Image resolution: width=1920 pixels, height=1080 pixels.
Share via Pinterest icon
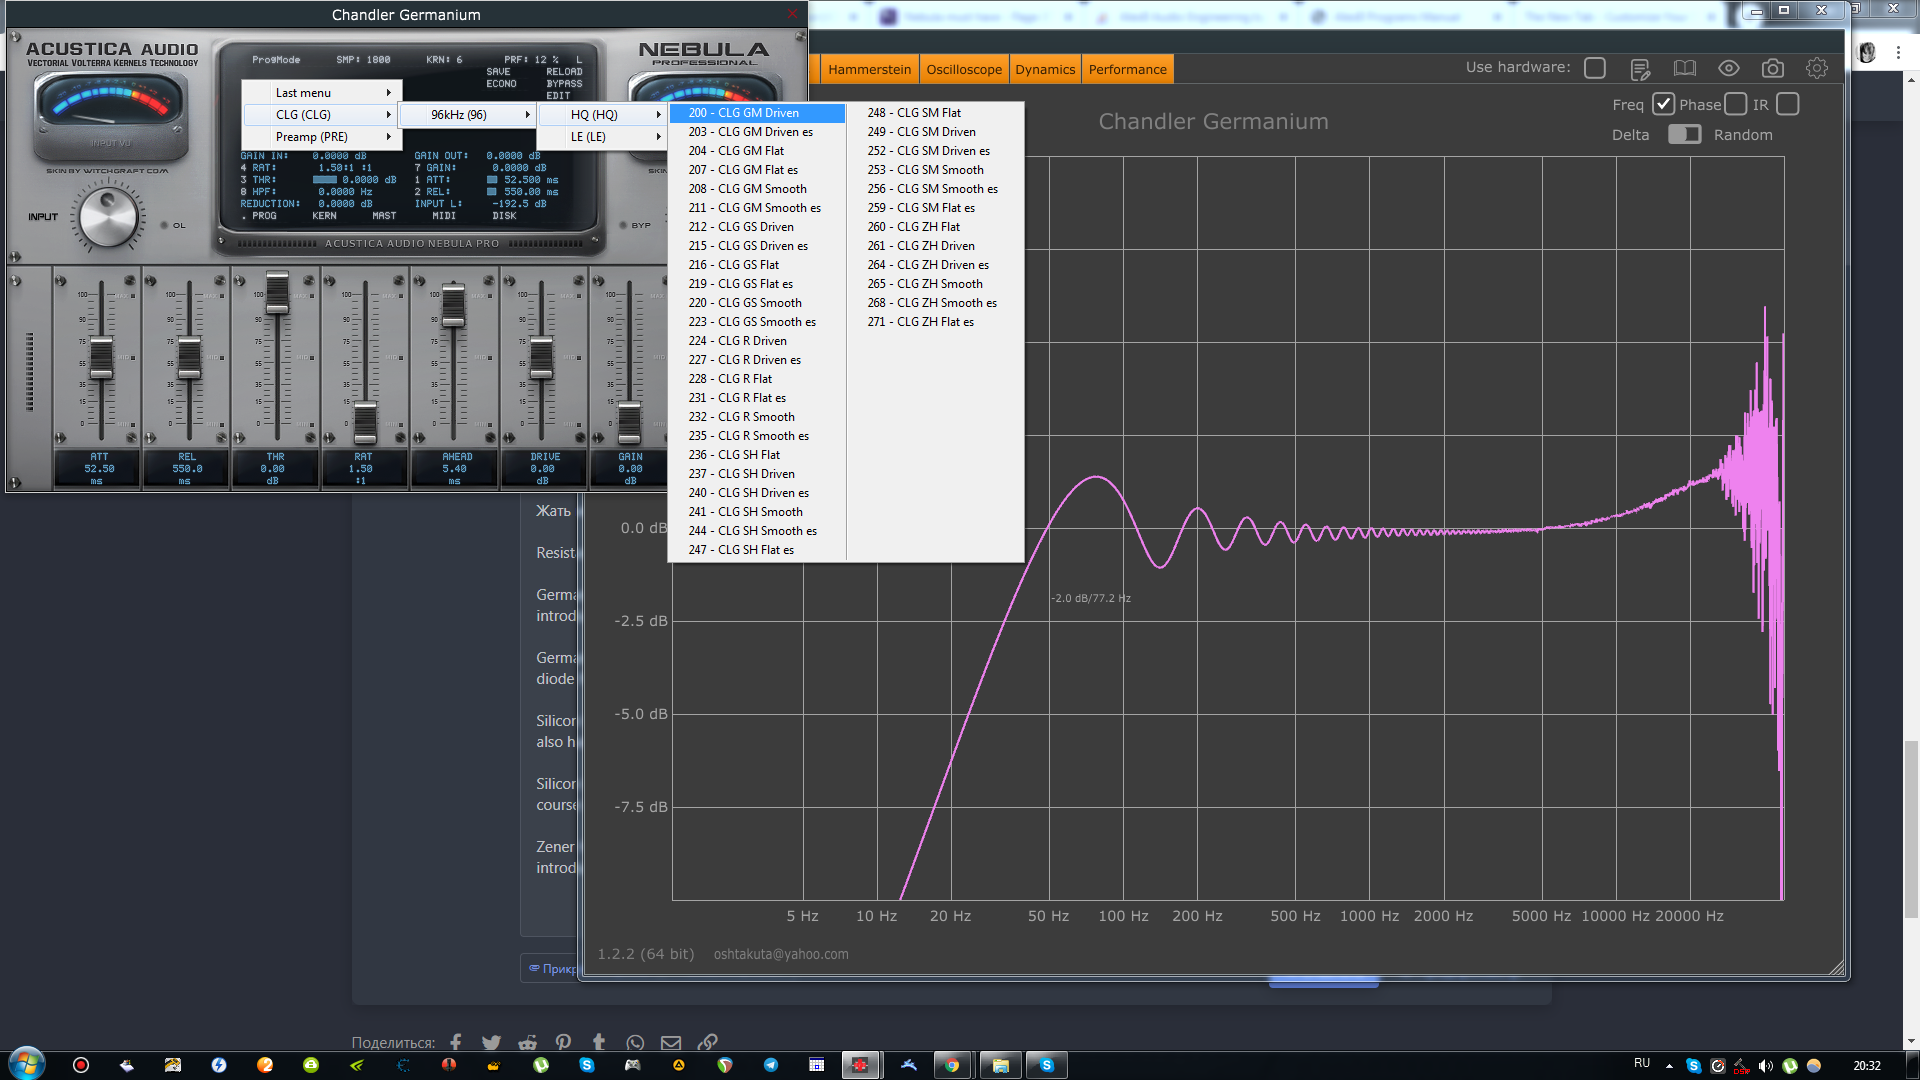[563, 1043]
